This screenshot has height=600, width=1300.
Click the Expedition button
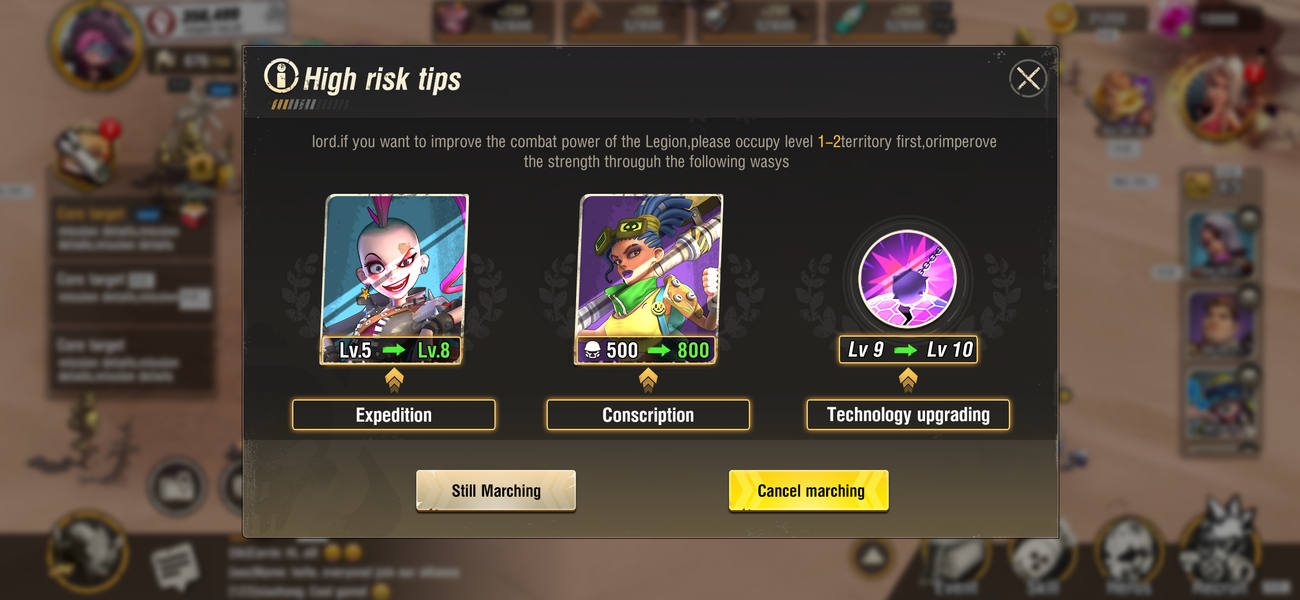[x=393, y=415]
